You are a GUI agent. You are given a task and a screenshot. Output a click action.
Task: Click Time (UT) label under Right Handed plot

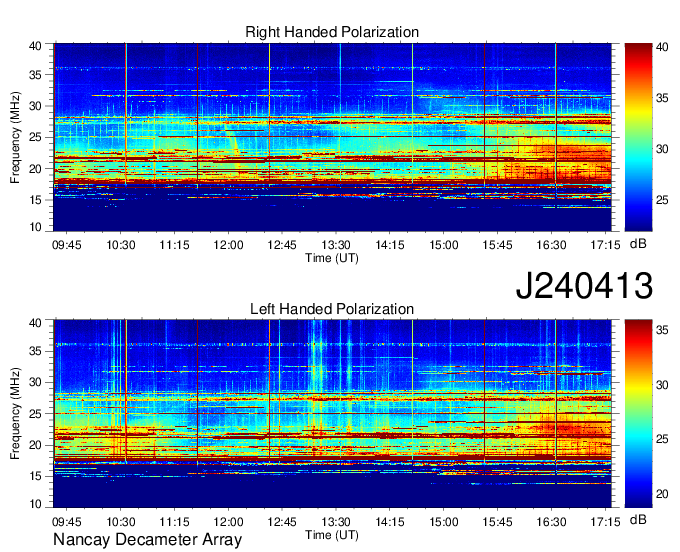tap(332, 258)
